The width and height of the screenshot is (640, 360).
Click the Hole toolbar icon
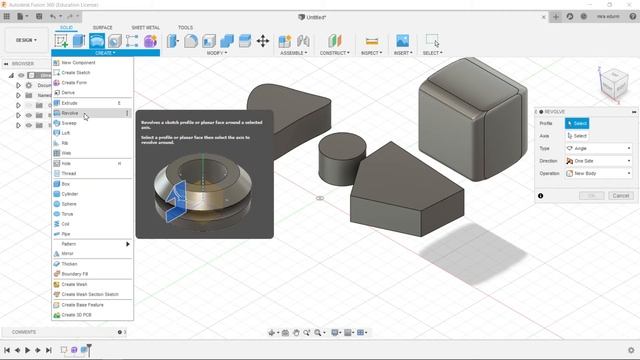point(115,41)
